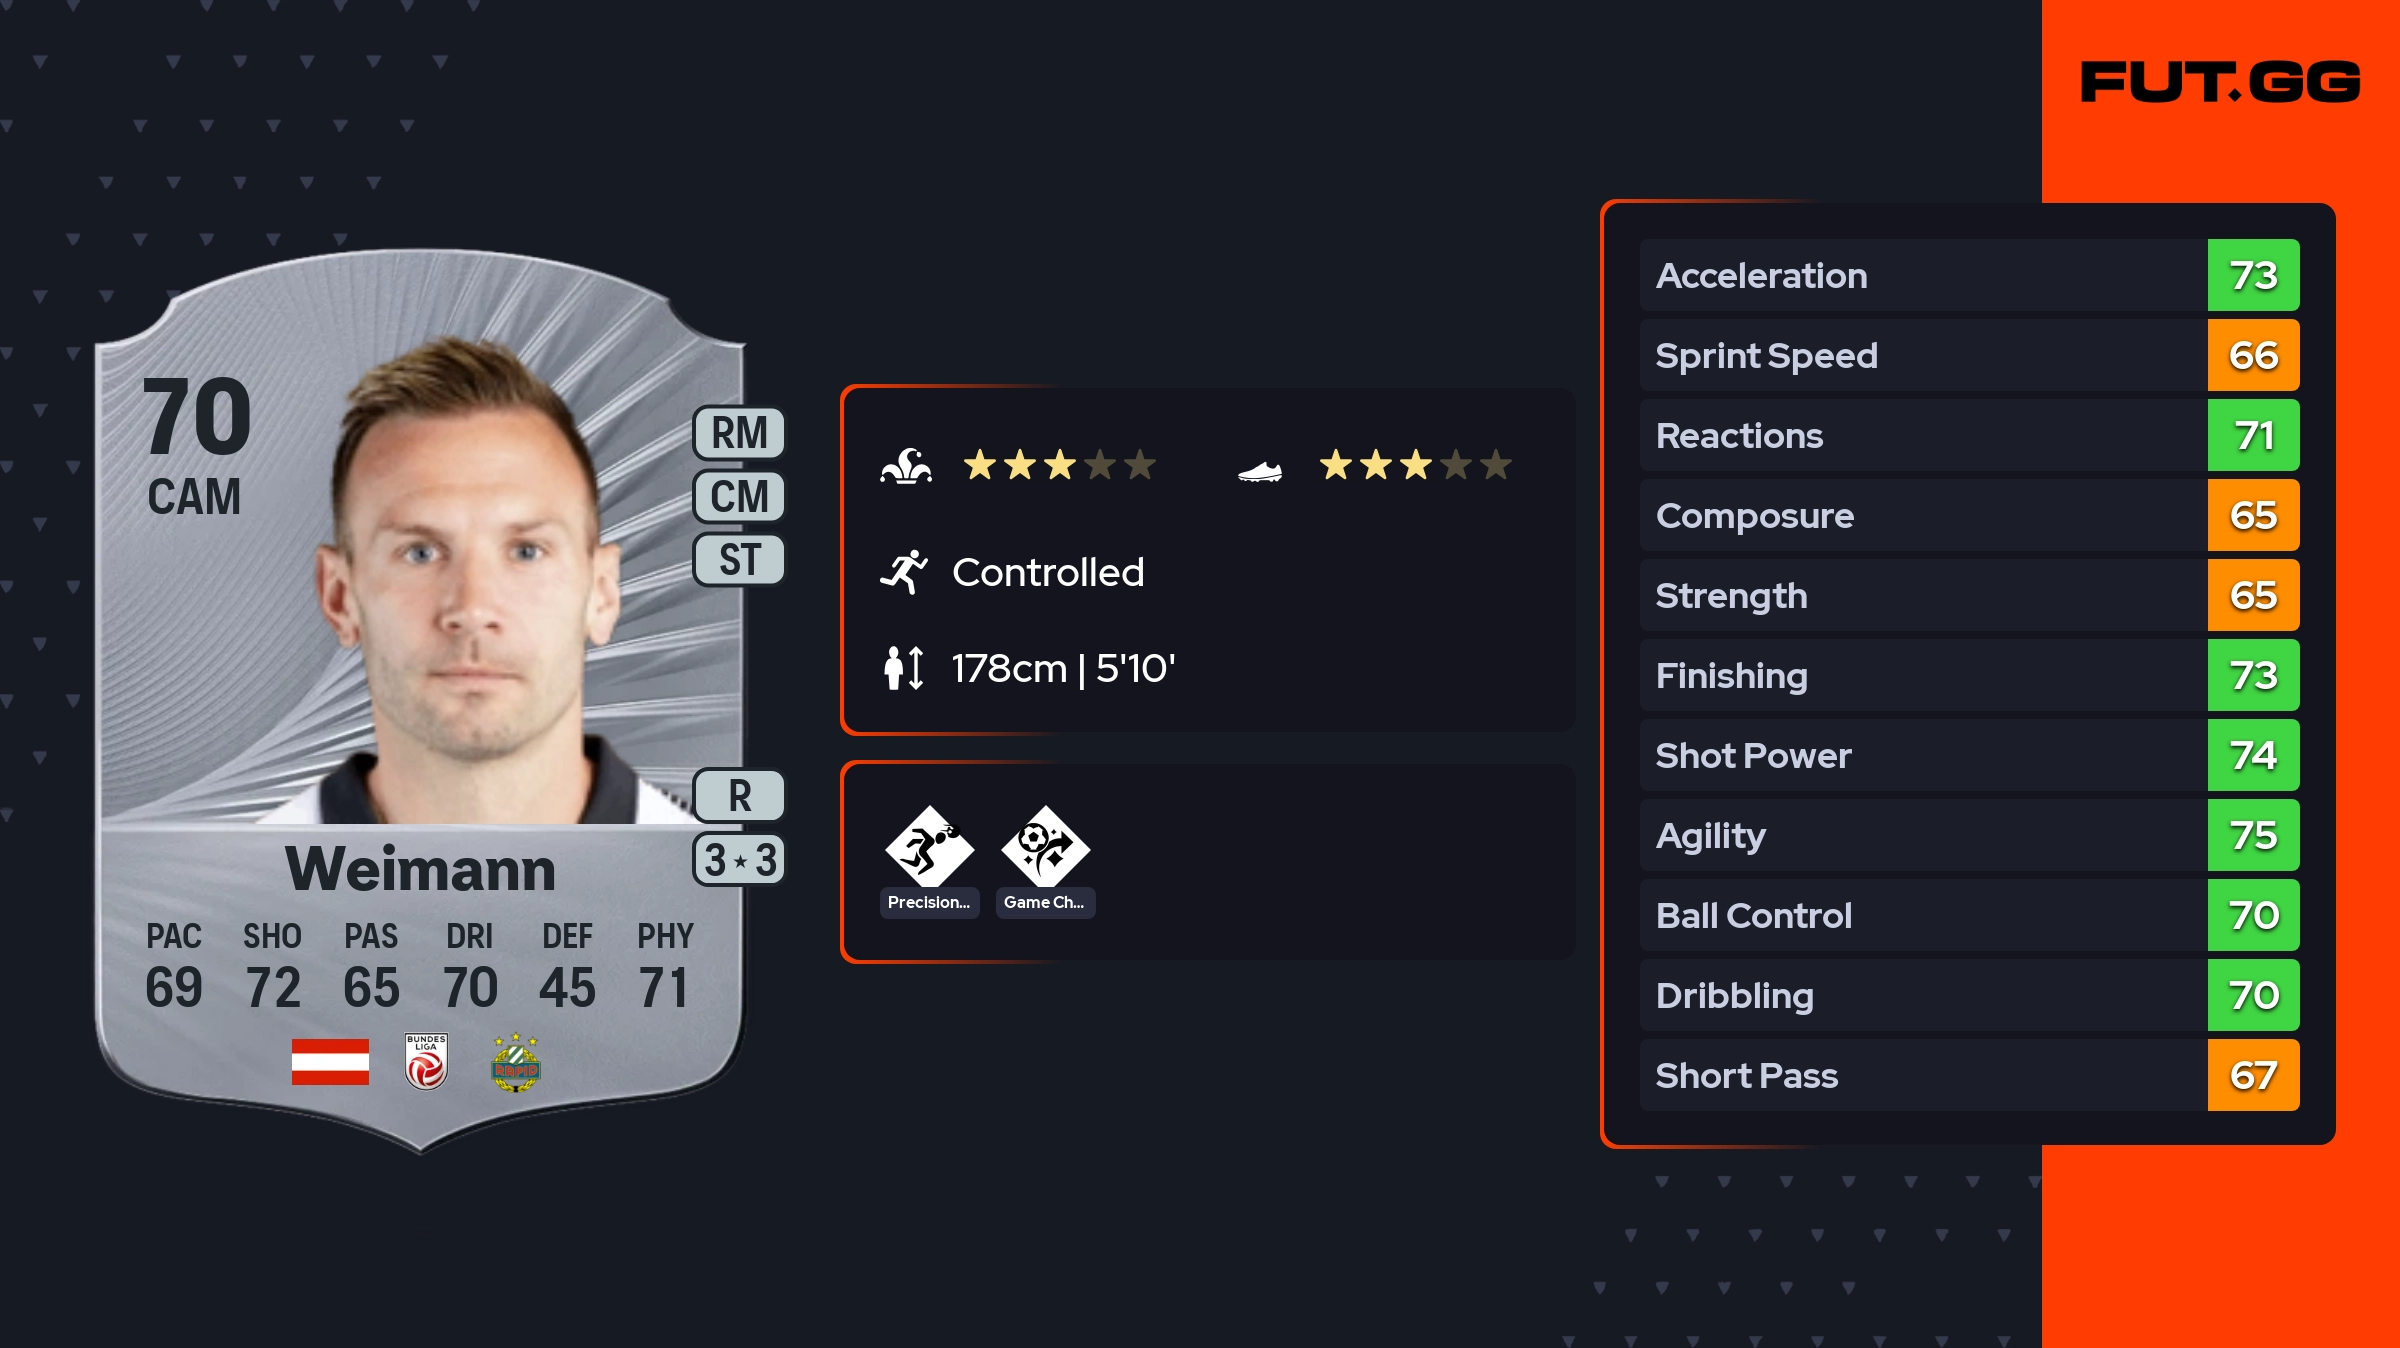
Task: Click the green Acceleration 73 rating box
Action: [x=2253, y=276]
